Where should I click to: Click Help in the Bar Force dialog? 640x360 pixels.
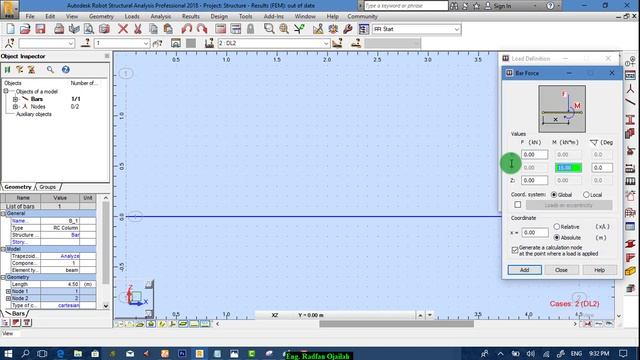(599, 270)
